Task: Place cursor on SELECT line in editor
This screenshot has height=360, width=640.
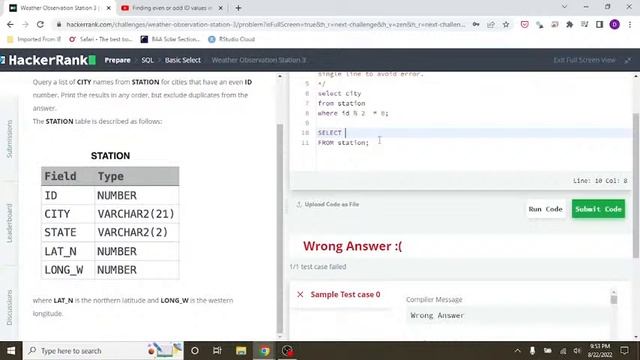Action: [473, 133]
